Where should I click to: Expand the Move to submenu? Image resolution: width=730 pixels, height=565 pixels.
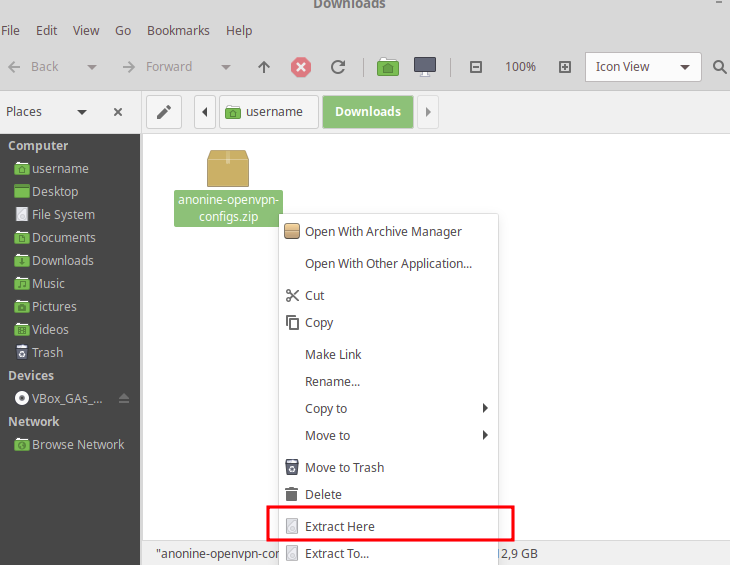(x=388, y=436)
